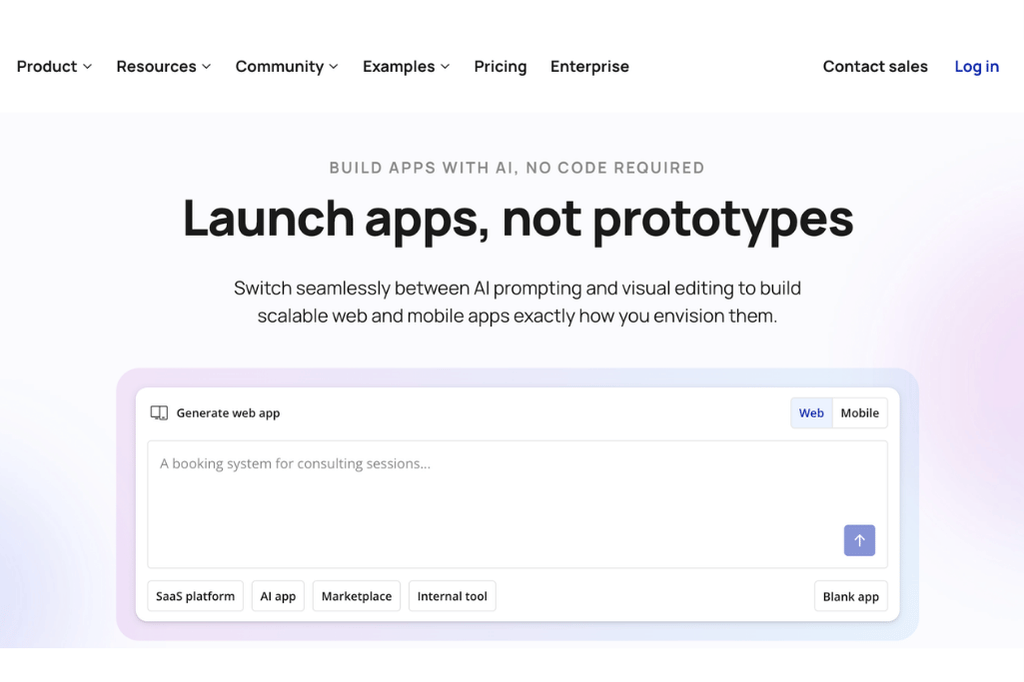Click the device icon beside Generate web app
Viewport: 1024px width, 682px height.
[158, 413]
